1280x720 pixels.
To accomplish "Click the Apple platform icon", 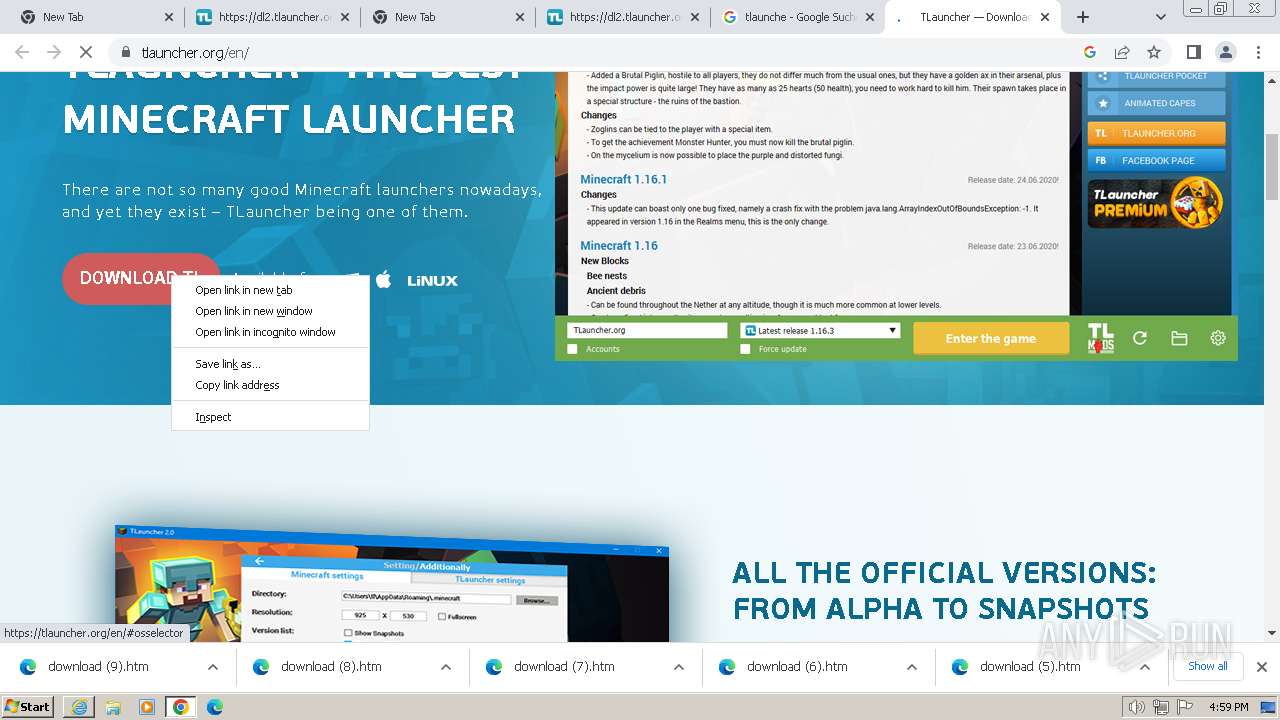I will tap(383, 280).
